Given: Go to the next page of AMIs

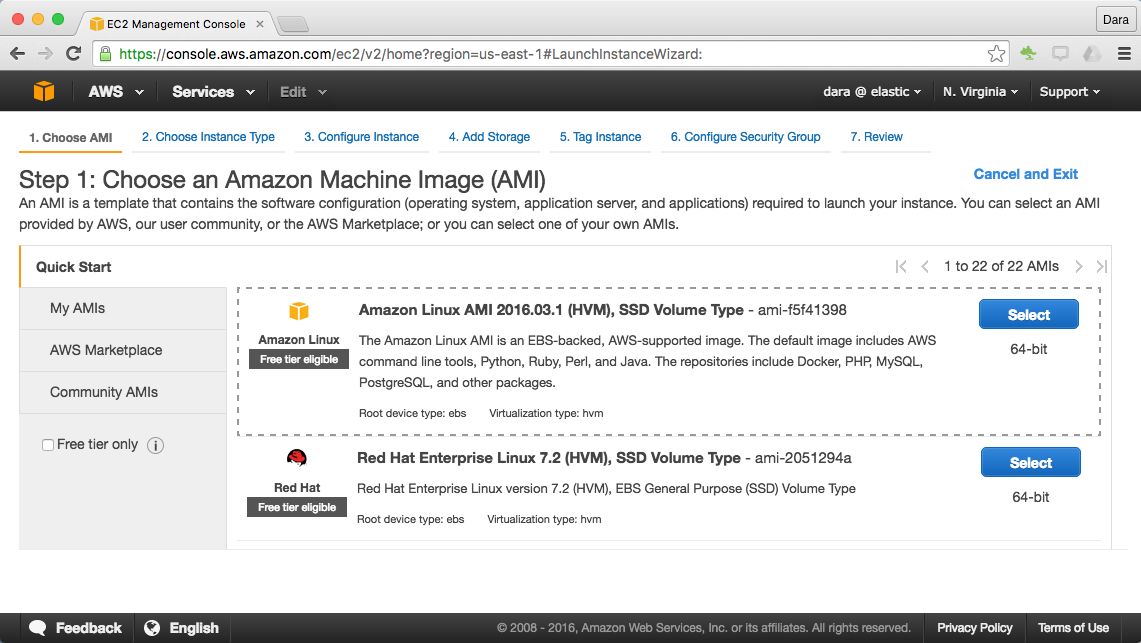Looking at the screenshot, I should [1078, 266].
